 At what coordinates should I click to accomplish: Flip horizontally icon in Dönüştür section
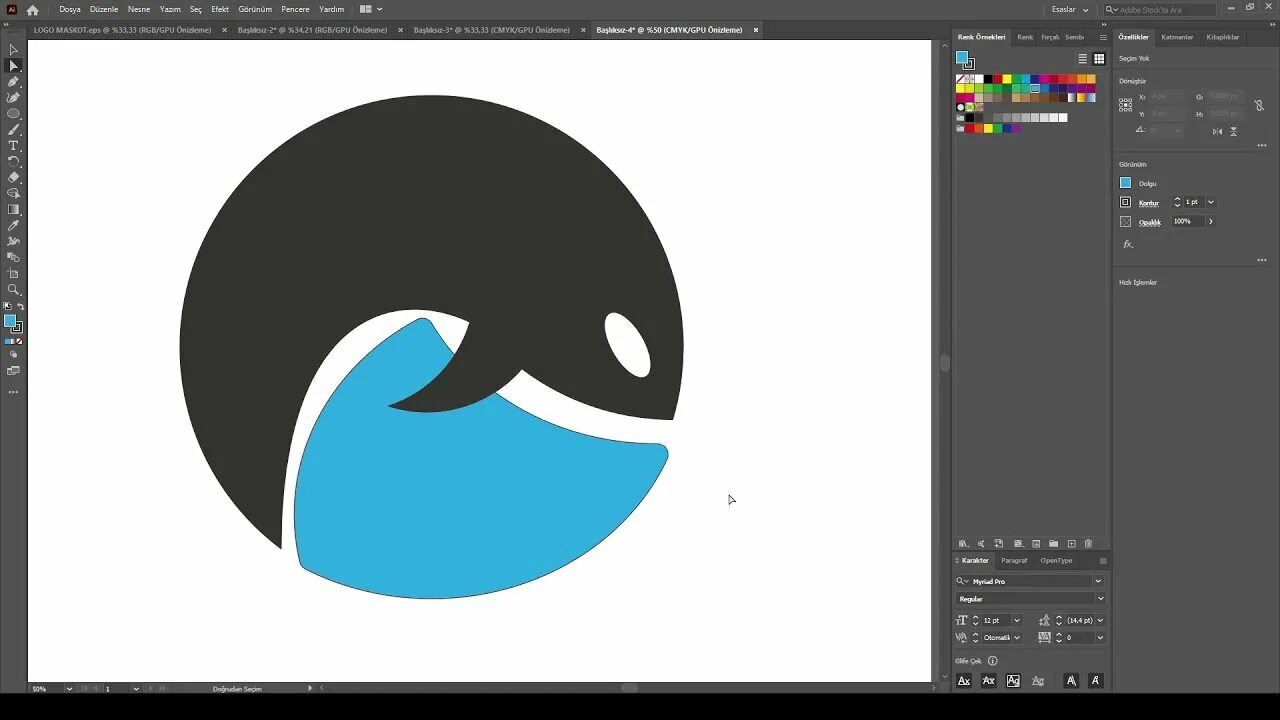point(1217,131)
